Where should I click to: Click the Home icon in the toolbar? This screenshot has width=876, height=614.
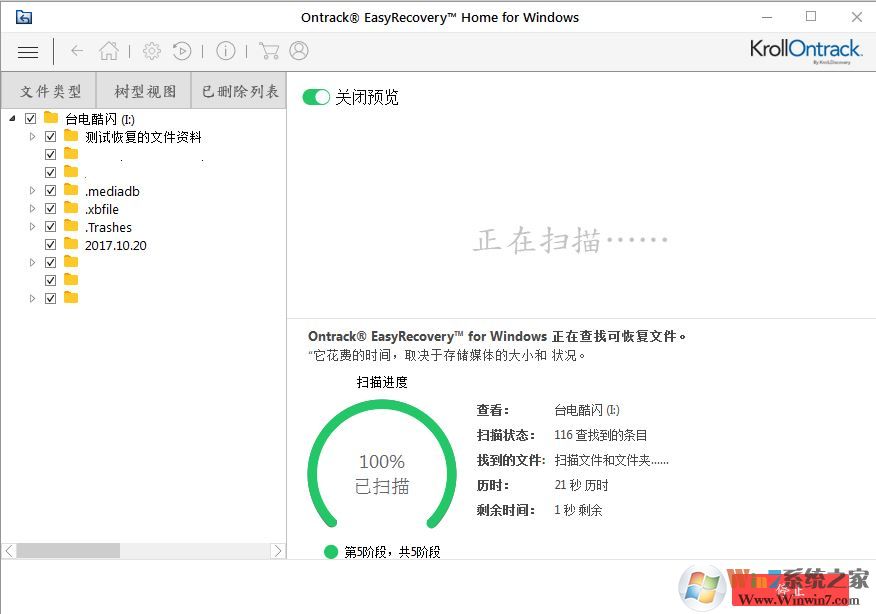[x=109, y=51]
